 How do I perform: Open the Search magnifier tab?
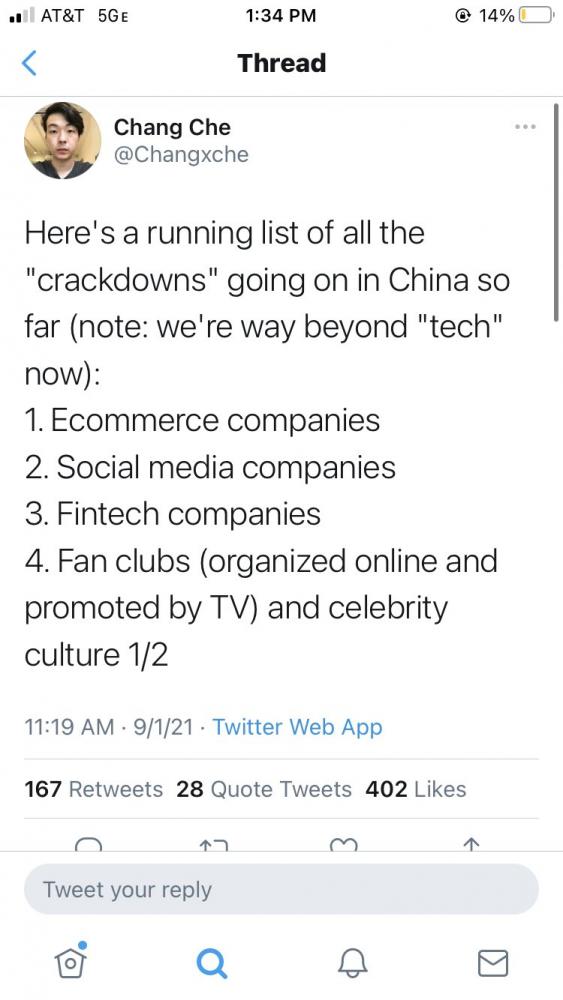point(211,963)
